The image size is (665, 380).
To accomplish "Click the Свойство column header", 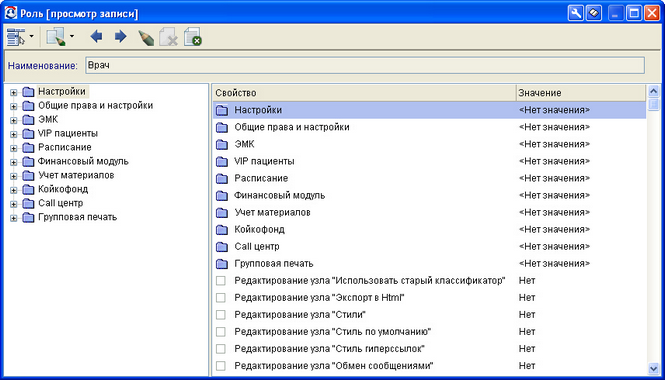I will 364,93.
